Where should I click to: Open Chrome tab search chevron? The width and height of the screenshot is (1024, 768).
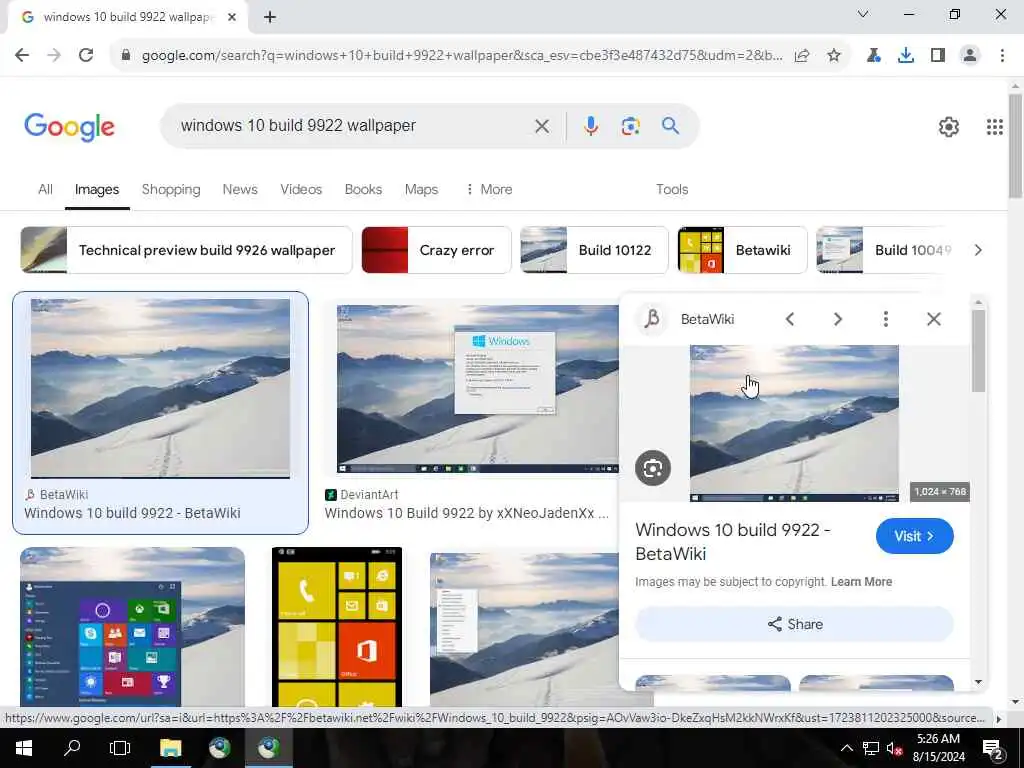pos(863,14)
